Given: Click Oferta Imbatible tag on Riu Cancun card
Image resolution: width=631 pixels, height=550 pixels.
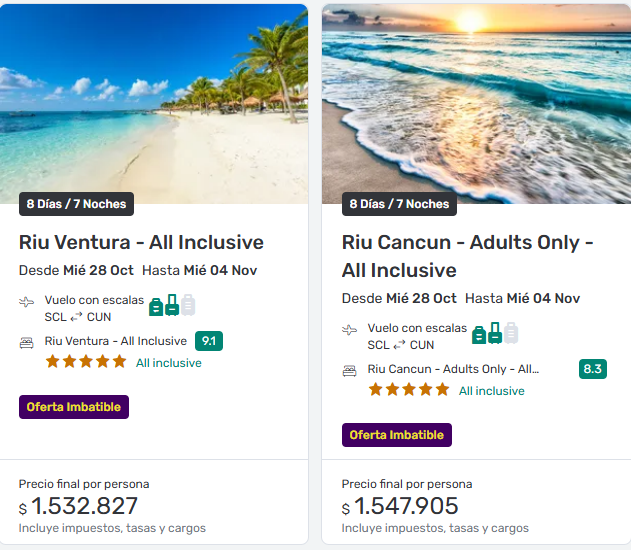Looking at the screenshot, I should pyautogui.click(x=397, y=435).
